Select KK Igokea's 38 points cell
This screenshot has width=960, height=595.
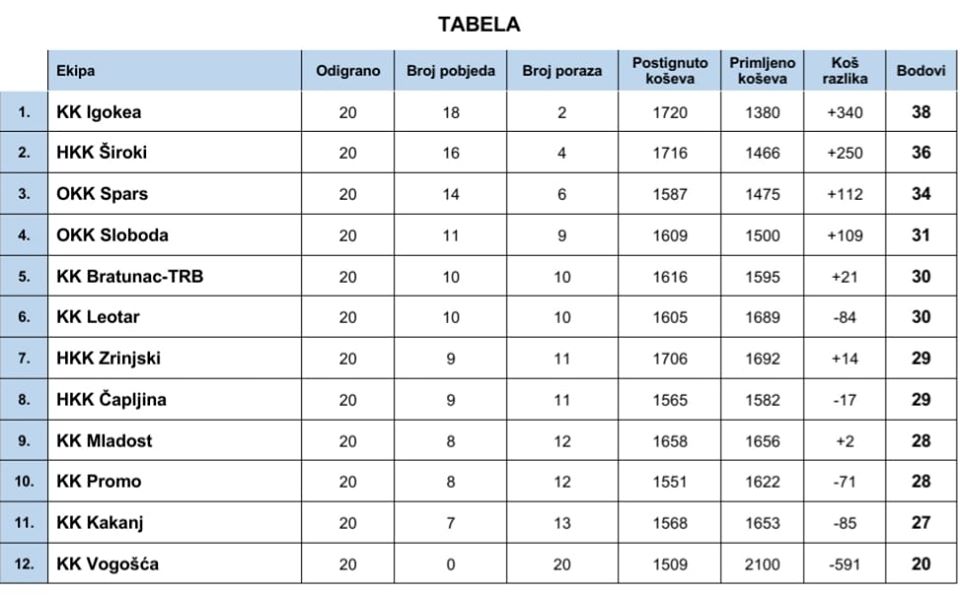tap(921, 112)
